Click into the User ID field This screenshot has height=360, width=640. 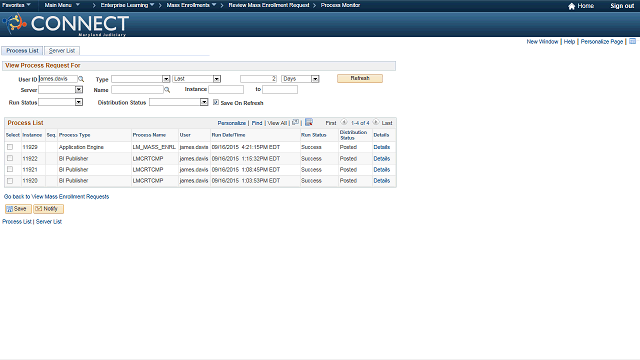pyautogui.click(x=58, y=79)
